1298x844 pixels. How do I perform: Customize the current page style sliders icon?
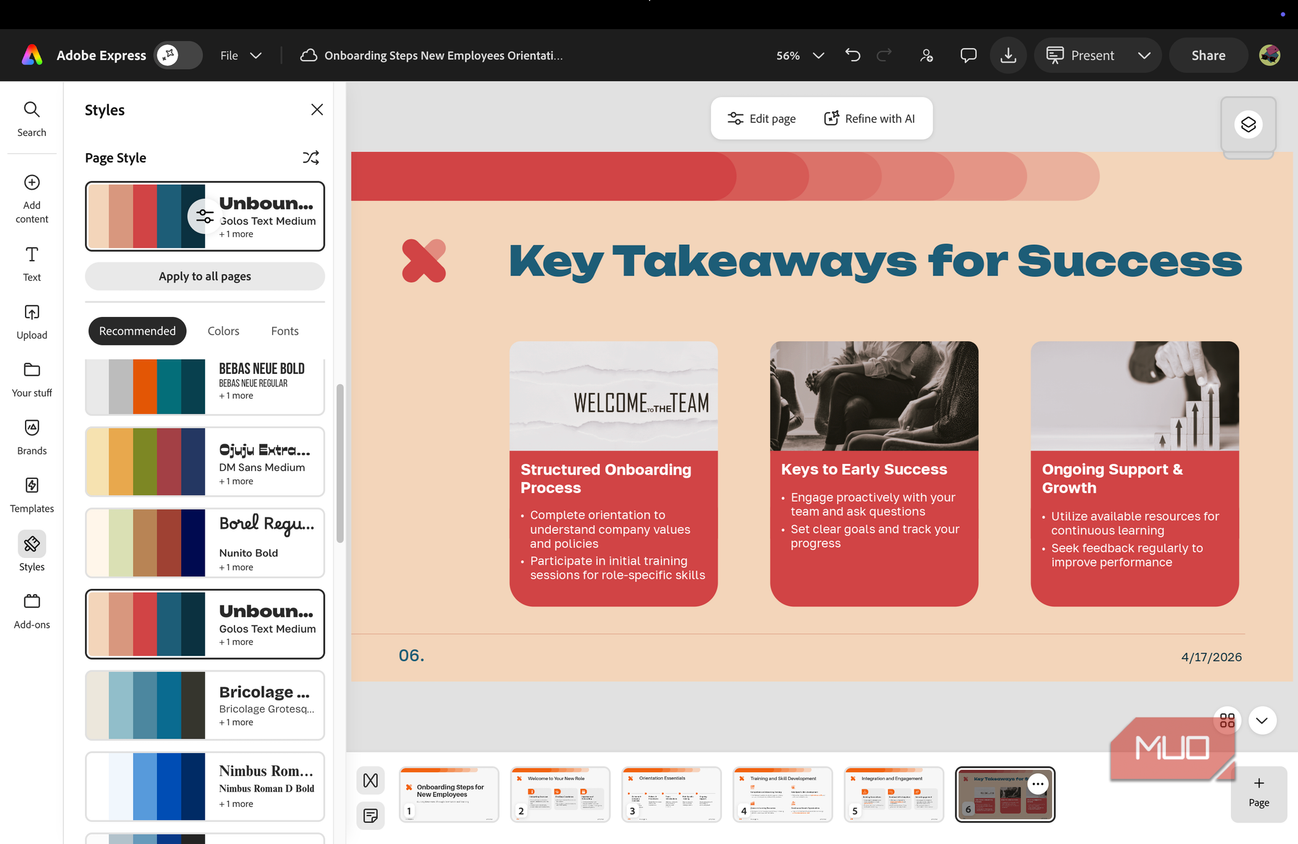point(205,216)
